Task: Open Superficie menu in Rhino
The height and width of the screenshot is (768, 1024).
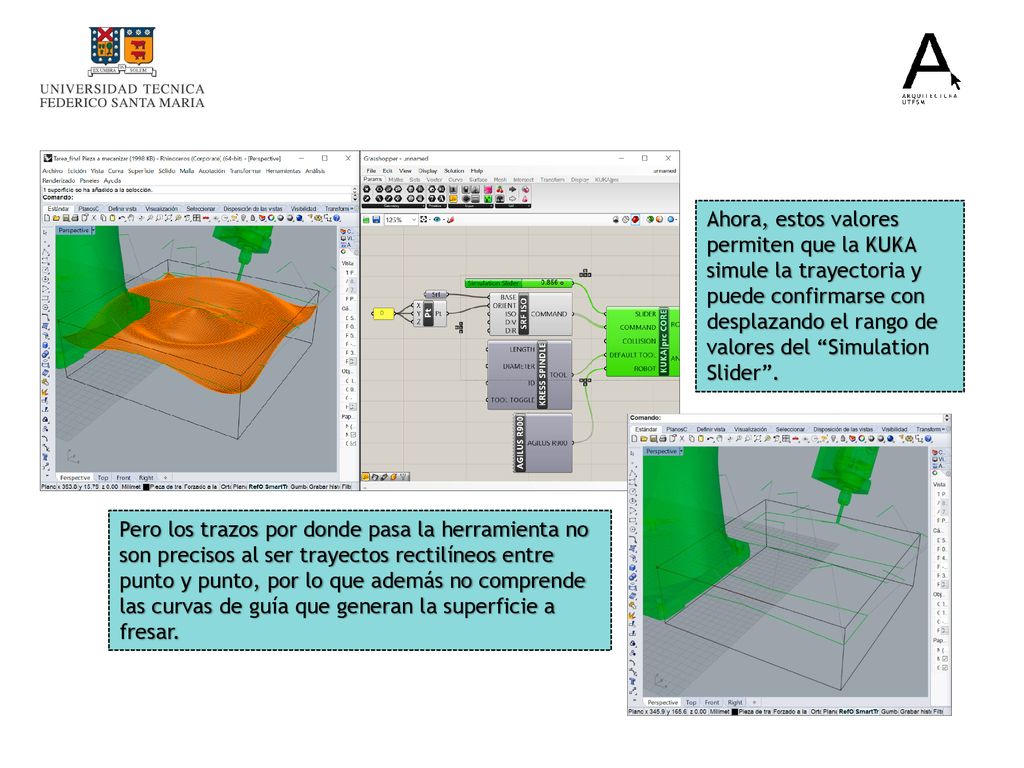Action: (140, 171)
